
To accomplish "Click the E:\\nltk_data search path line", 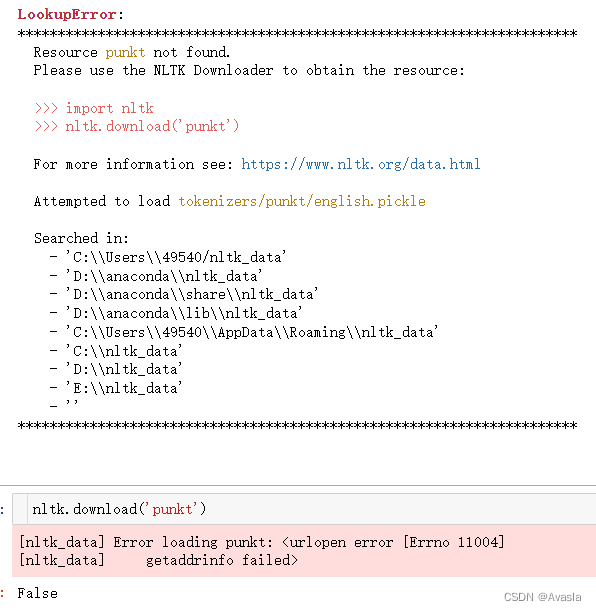I will 123,388.
